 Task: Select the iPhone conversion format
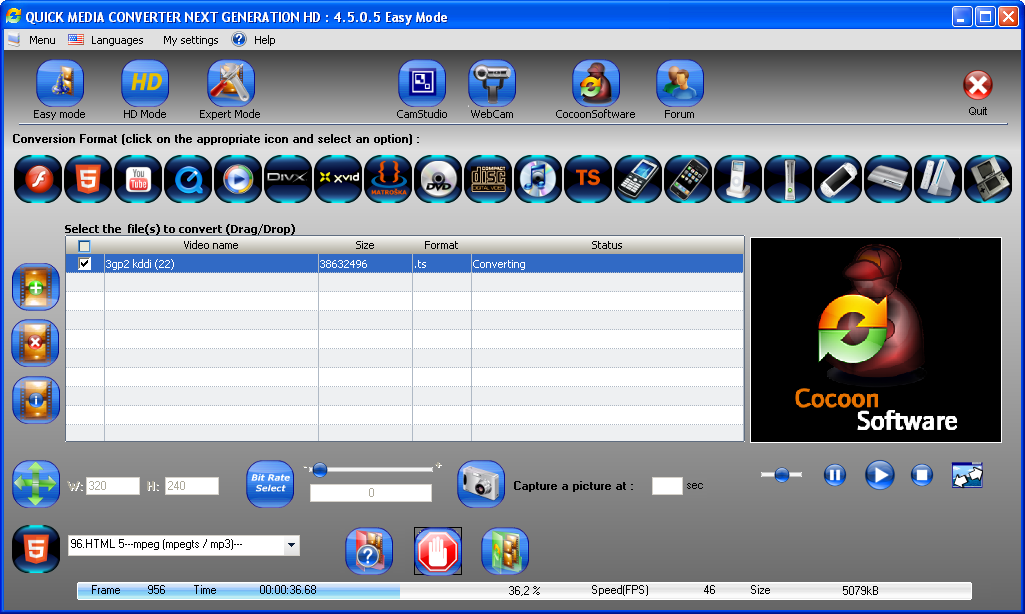(x=688, y=179)
